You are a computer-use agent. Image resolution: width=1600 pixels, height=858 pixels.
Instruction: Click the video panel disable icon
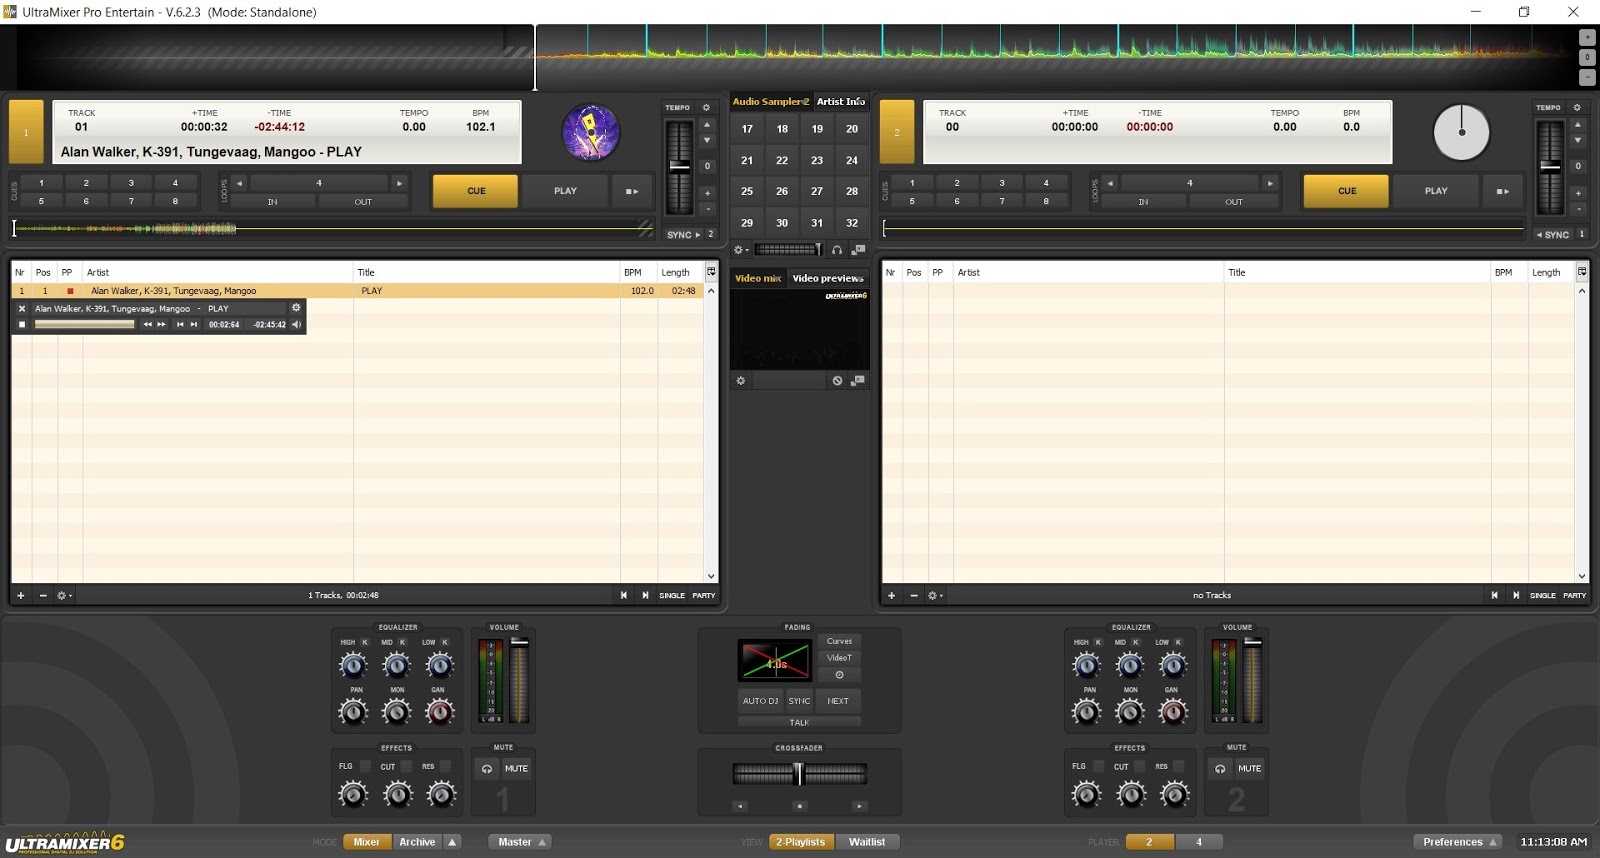837,381
